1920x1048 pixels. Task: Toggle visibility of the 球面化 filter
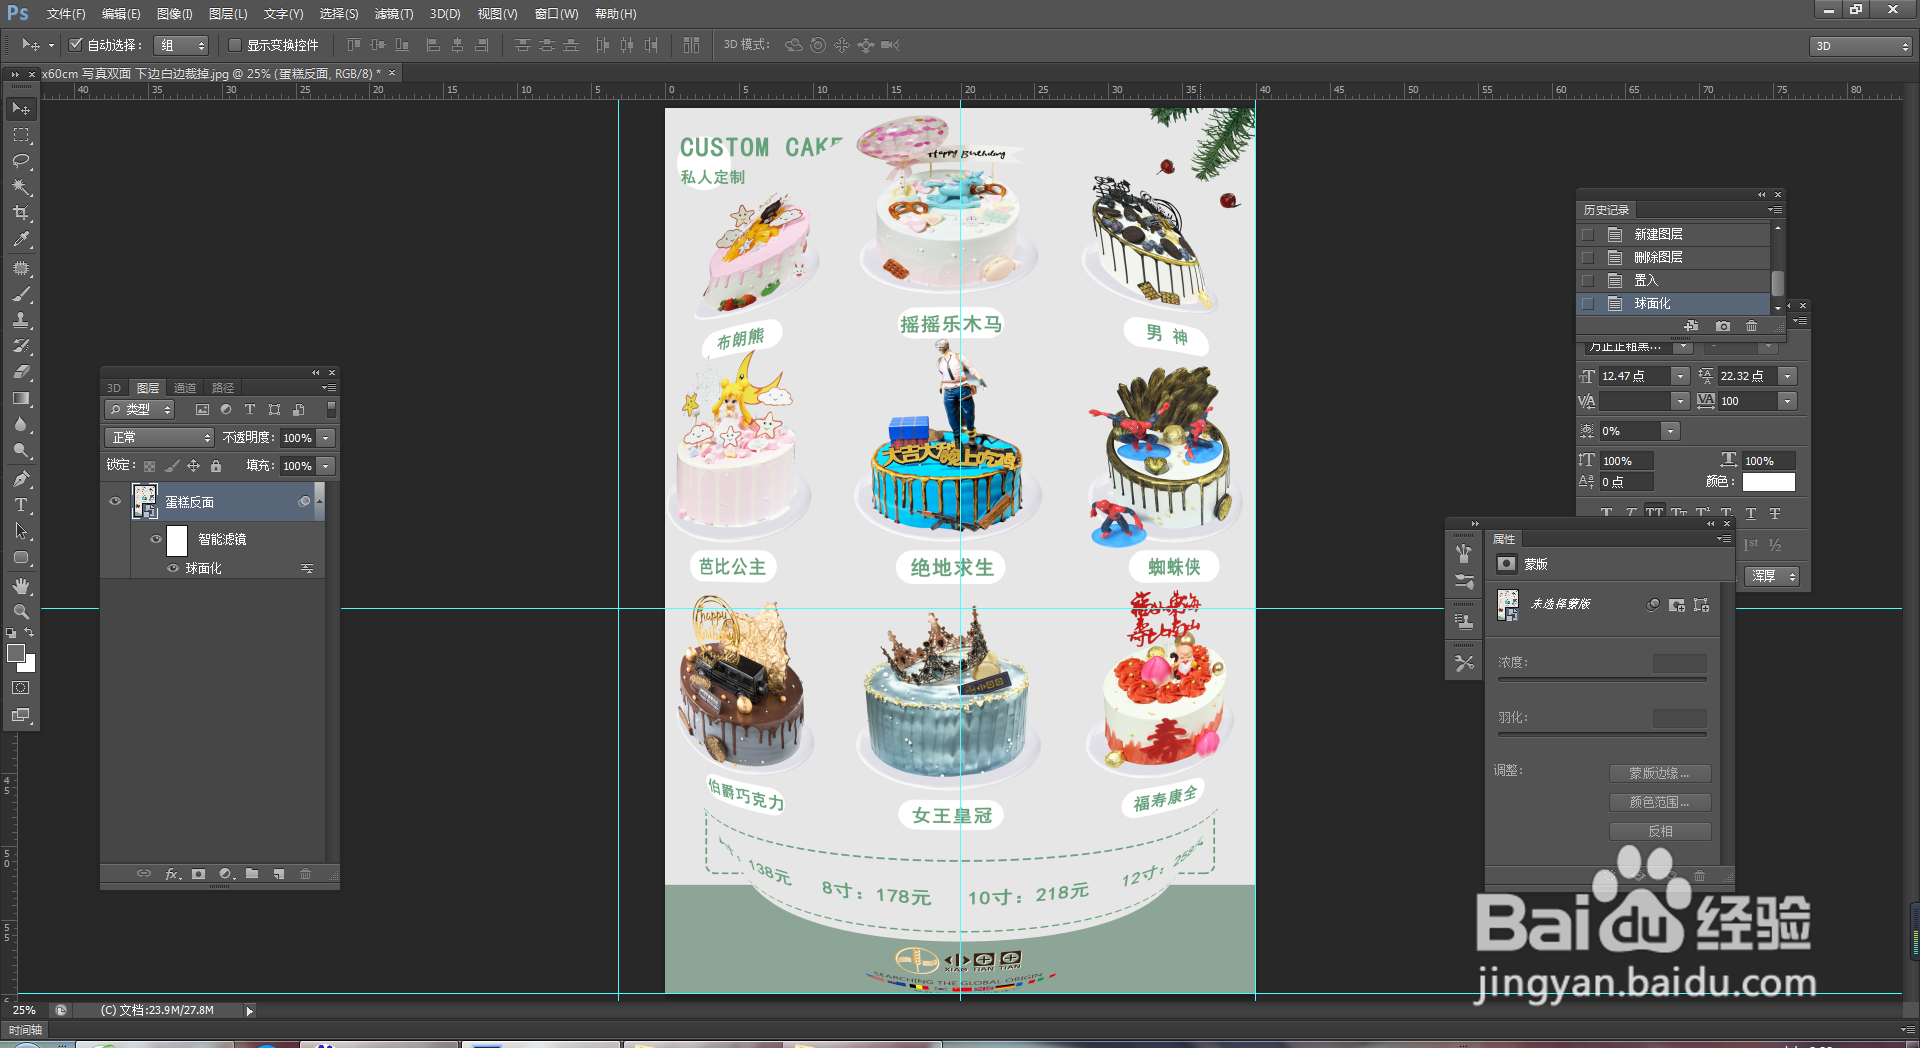[x=173, y=568]
